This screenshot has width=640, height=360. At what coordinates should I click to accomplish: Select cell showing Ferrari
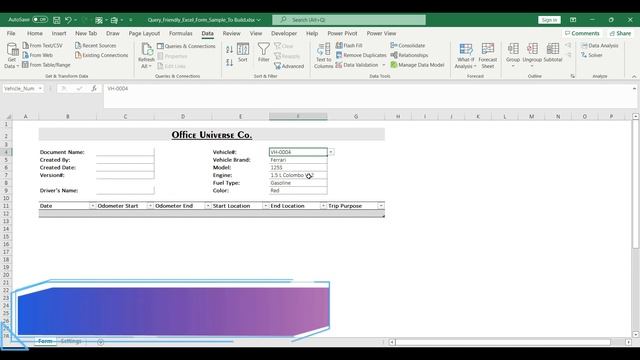298,160
